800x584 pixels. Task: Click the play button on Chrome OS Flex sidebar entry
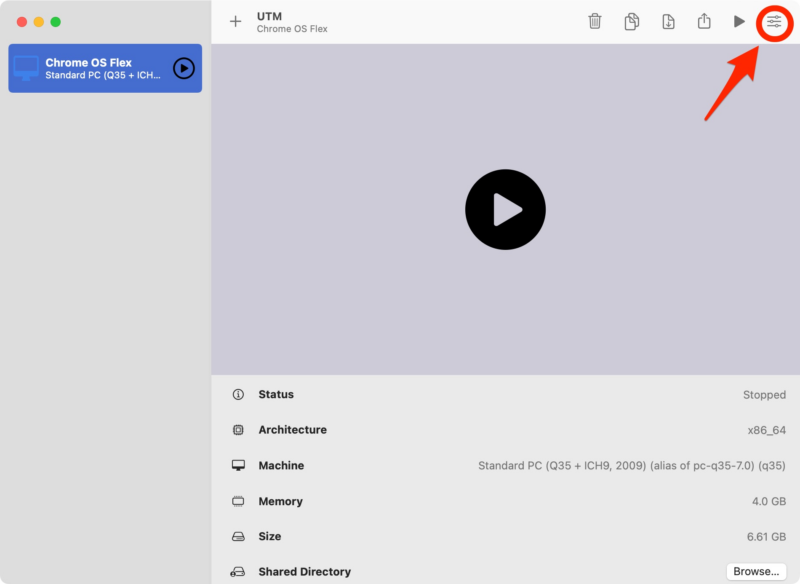point(184,68)
